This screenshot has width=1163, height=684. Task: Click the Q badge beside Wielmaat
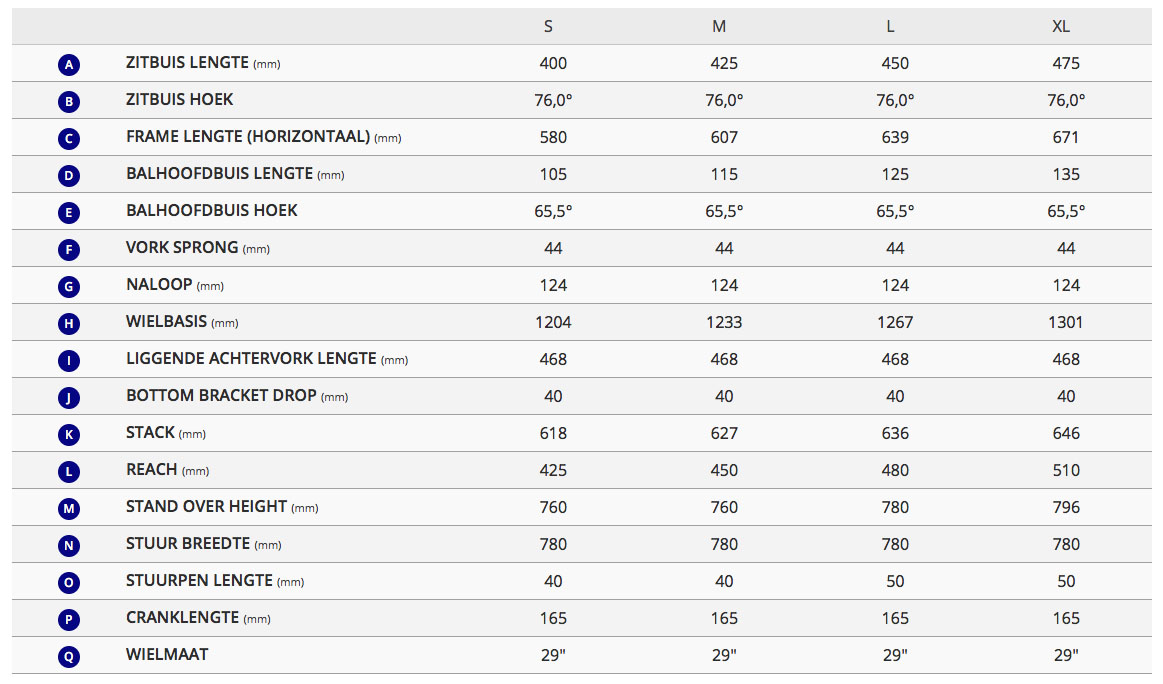tap(69, 657)
